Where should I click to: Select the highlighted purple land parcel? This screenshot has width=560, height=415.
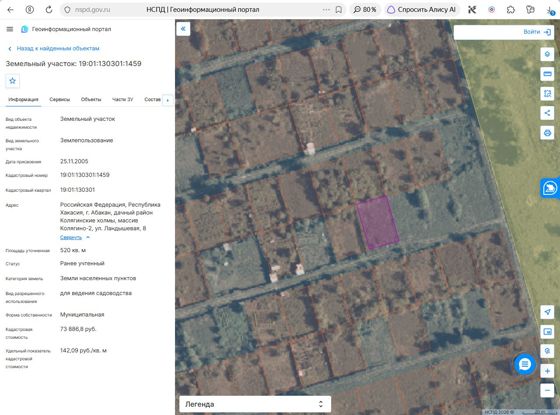377,222
